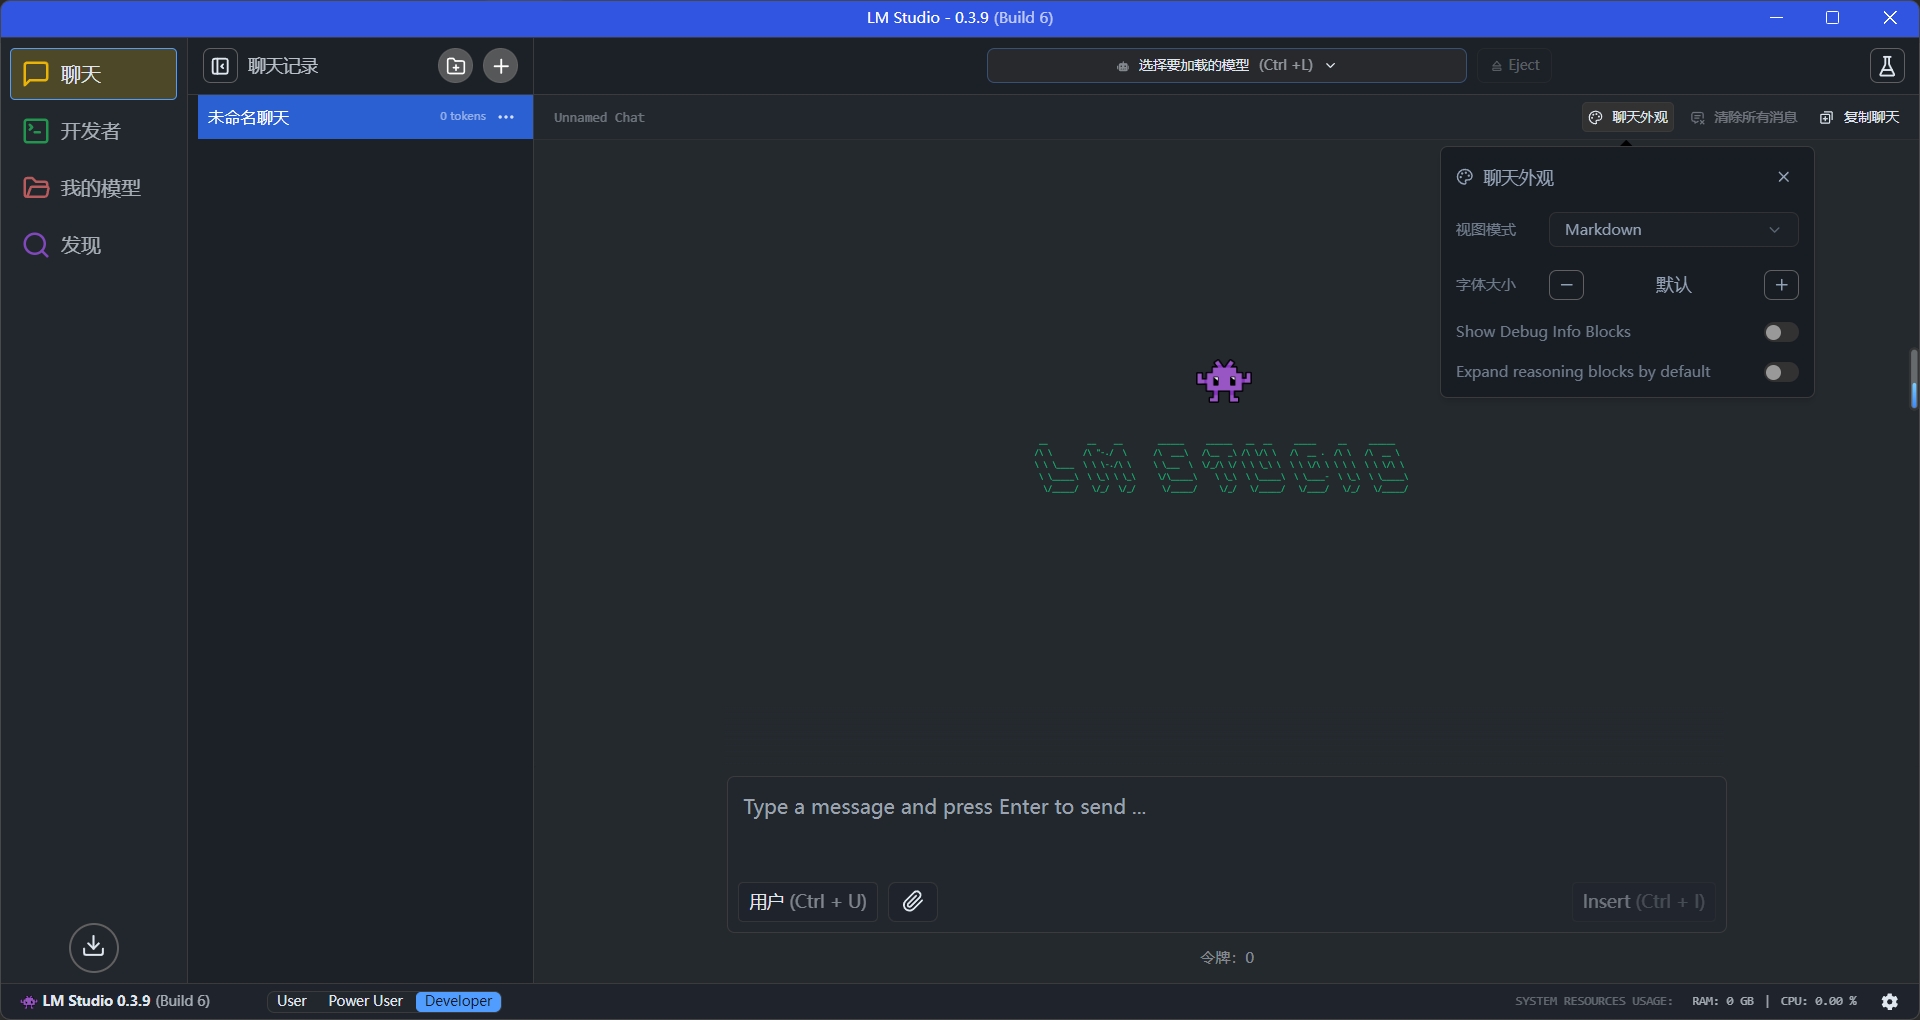Attach a file with paperclip icon
Screen dimensions: 1920x1020
click(x=912, y=901)
